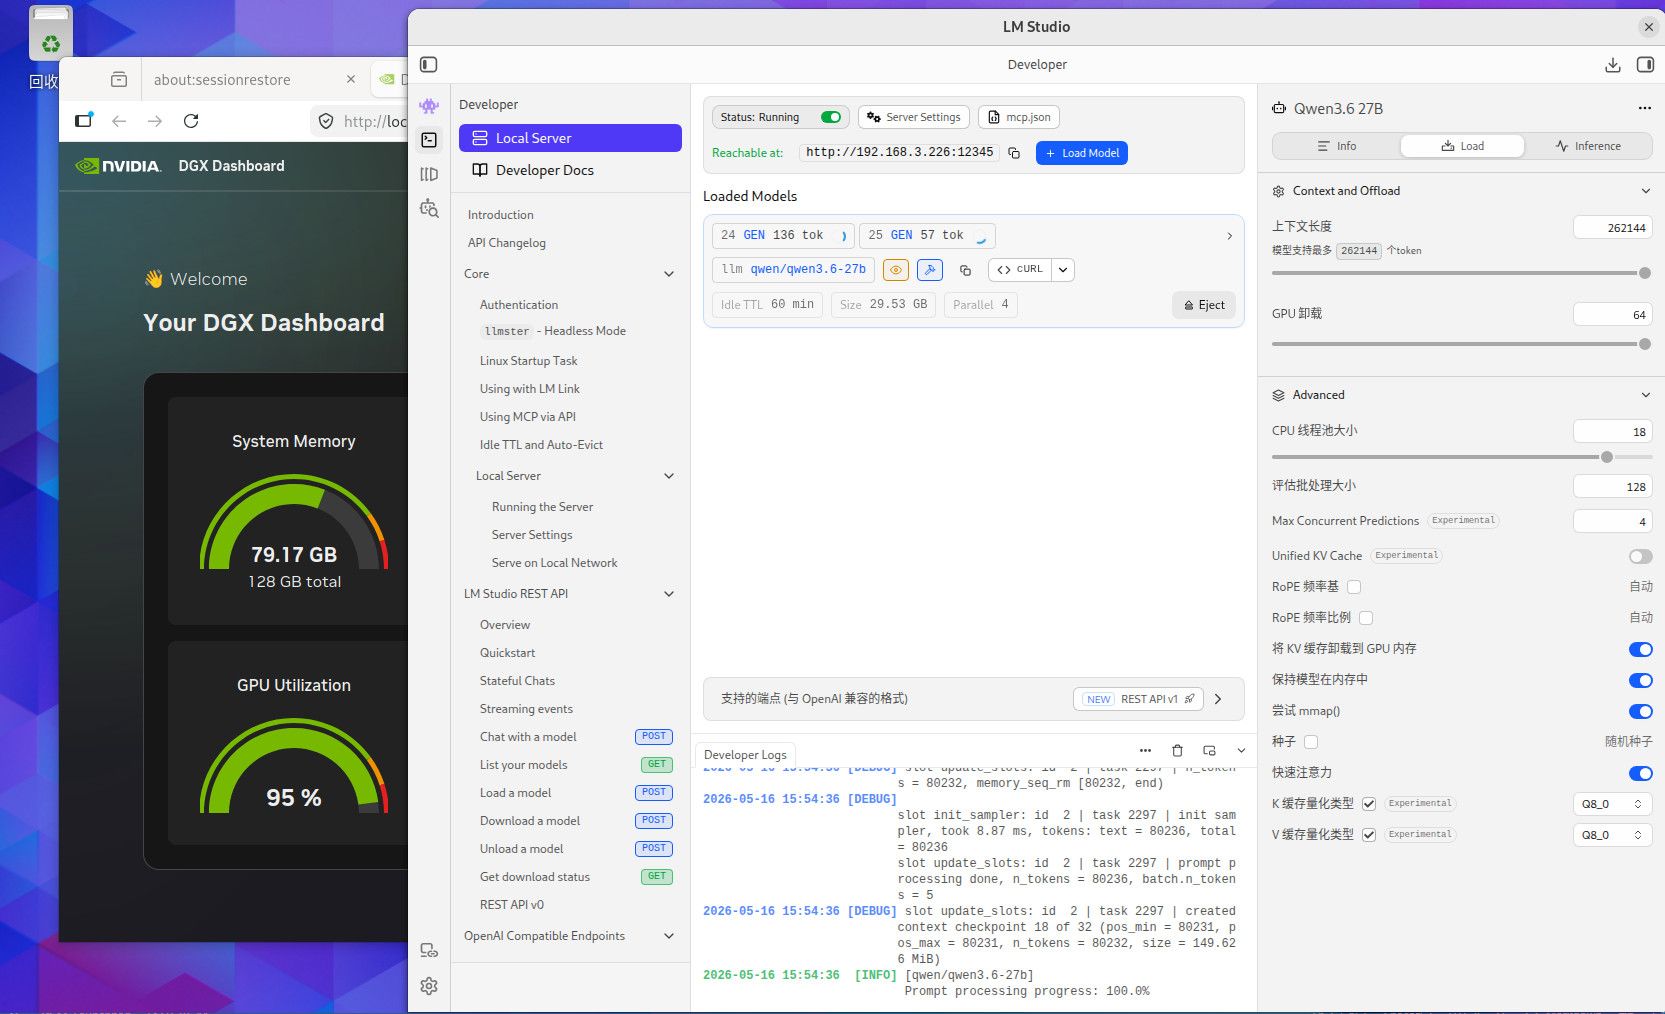Select V cache quantization type Q8_0 dropdown

pos(1612,835)
